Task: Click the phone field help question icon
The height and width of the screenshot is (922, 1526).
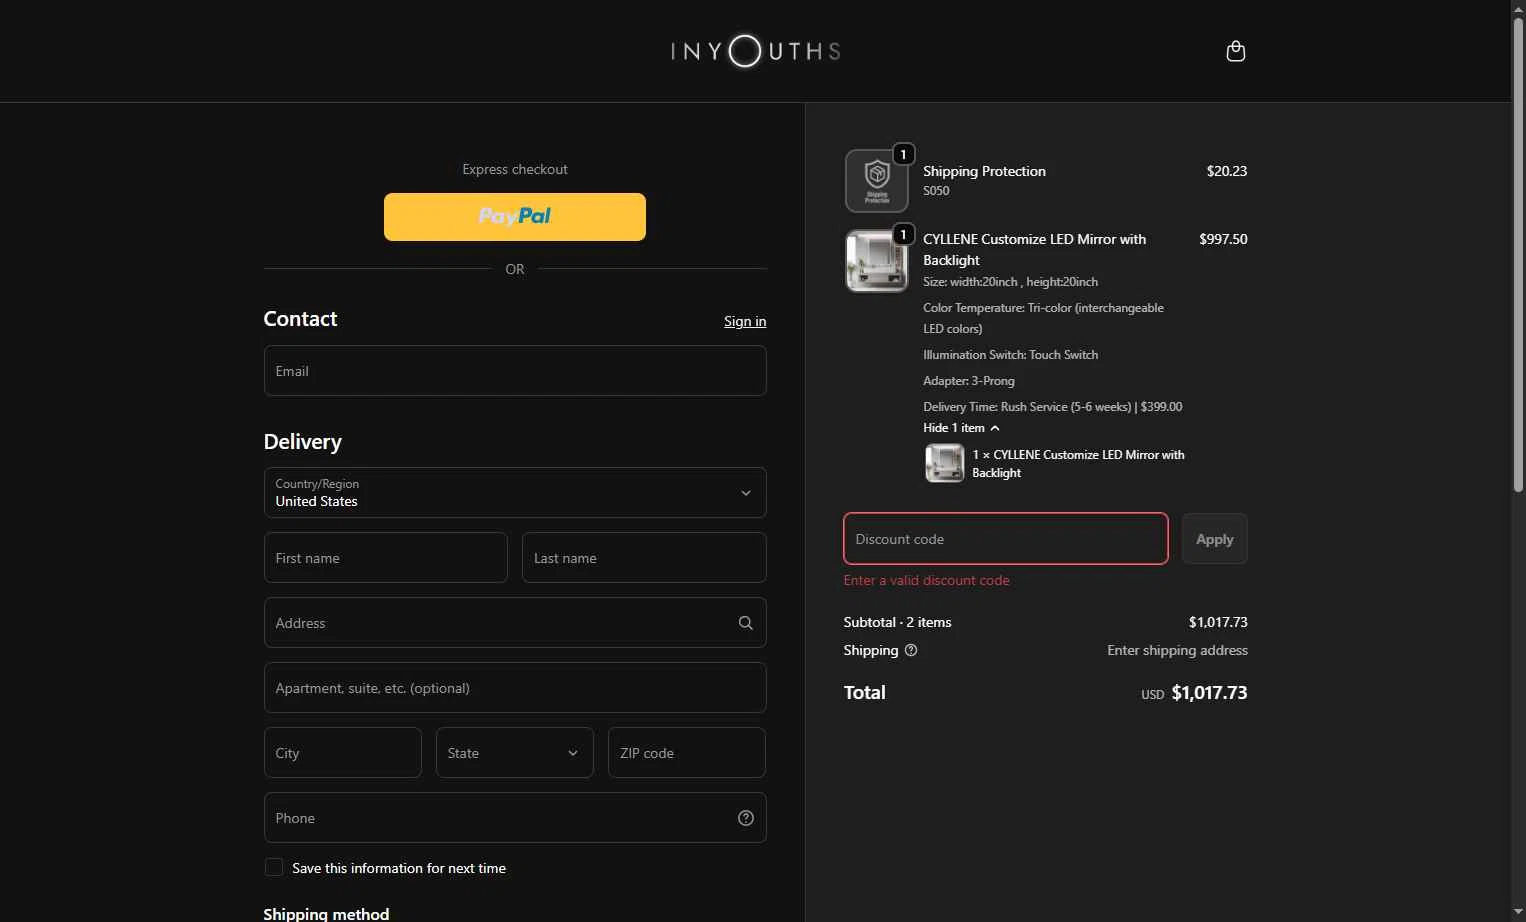Action: [745, 818]
